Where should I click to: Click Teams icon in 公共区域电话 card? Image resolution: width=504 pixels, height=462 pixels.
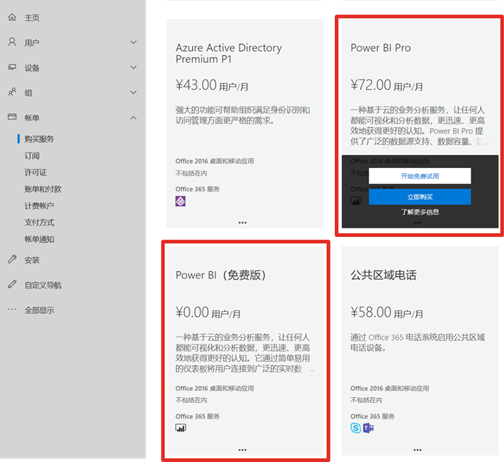[x=368, y=428]
